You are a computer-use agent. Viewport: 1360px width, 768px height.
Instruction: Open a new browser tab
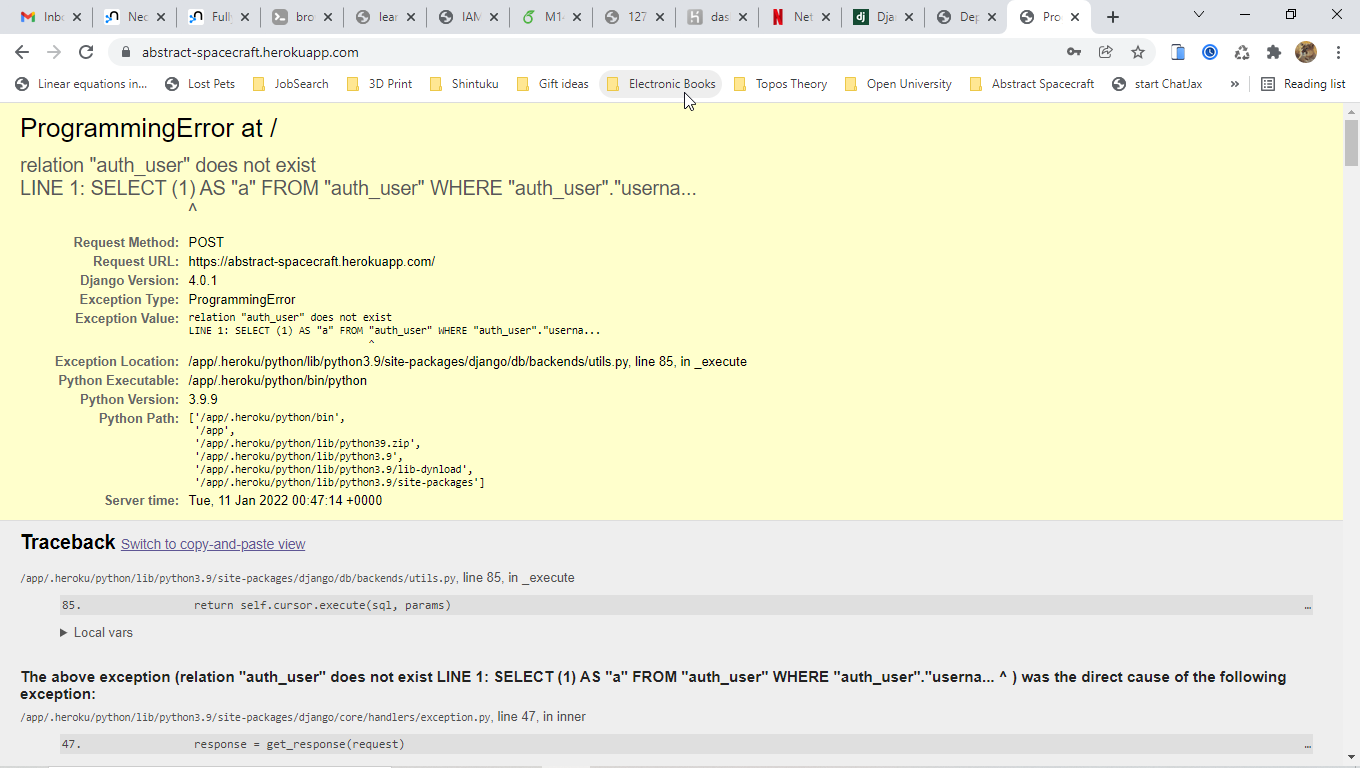[x=1113, y=17]
